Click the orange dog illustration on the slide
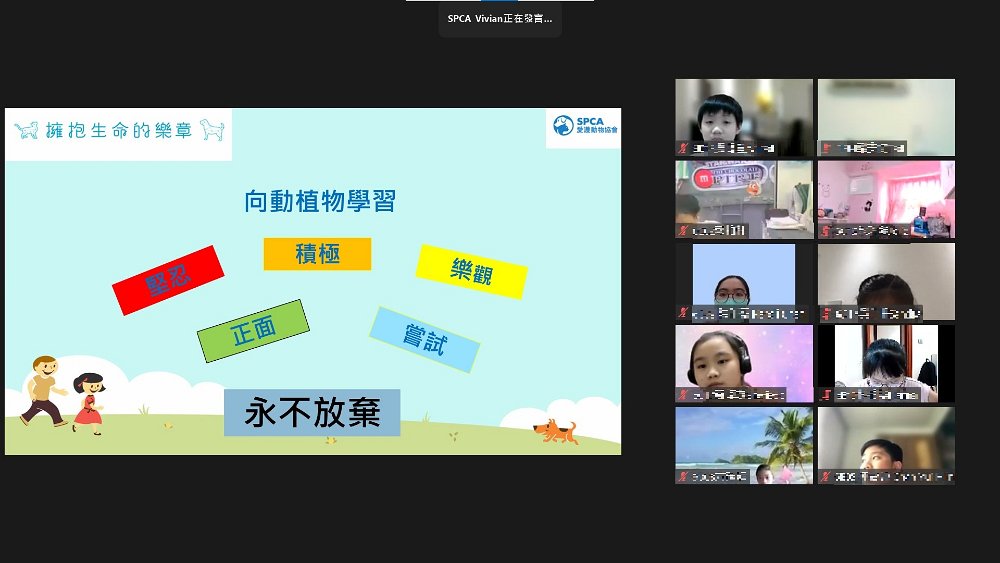Screen dimensions: 1000x563 coord(555,432)
